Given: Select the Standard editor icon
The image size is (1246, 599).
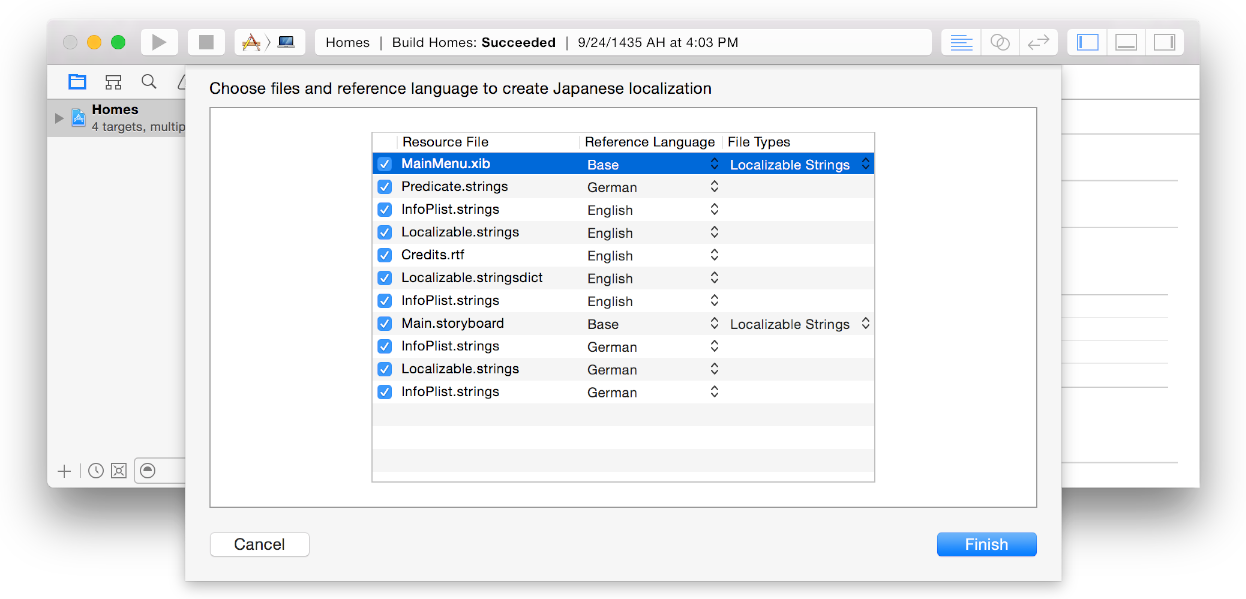Looking at the screenshot, I should pos(960,41).
